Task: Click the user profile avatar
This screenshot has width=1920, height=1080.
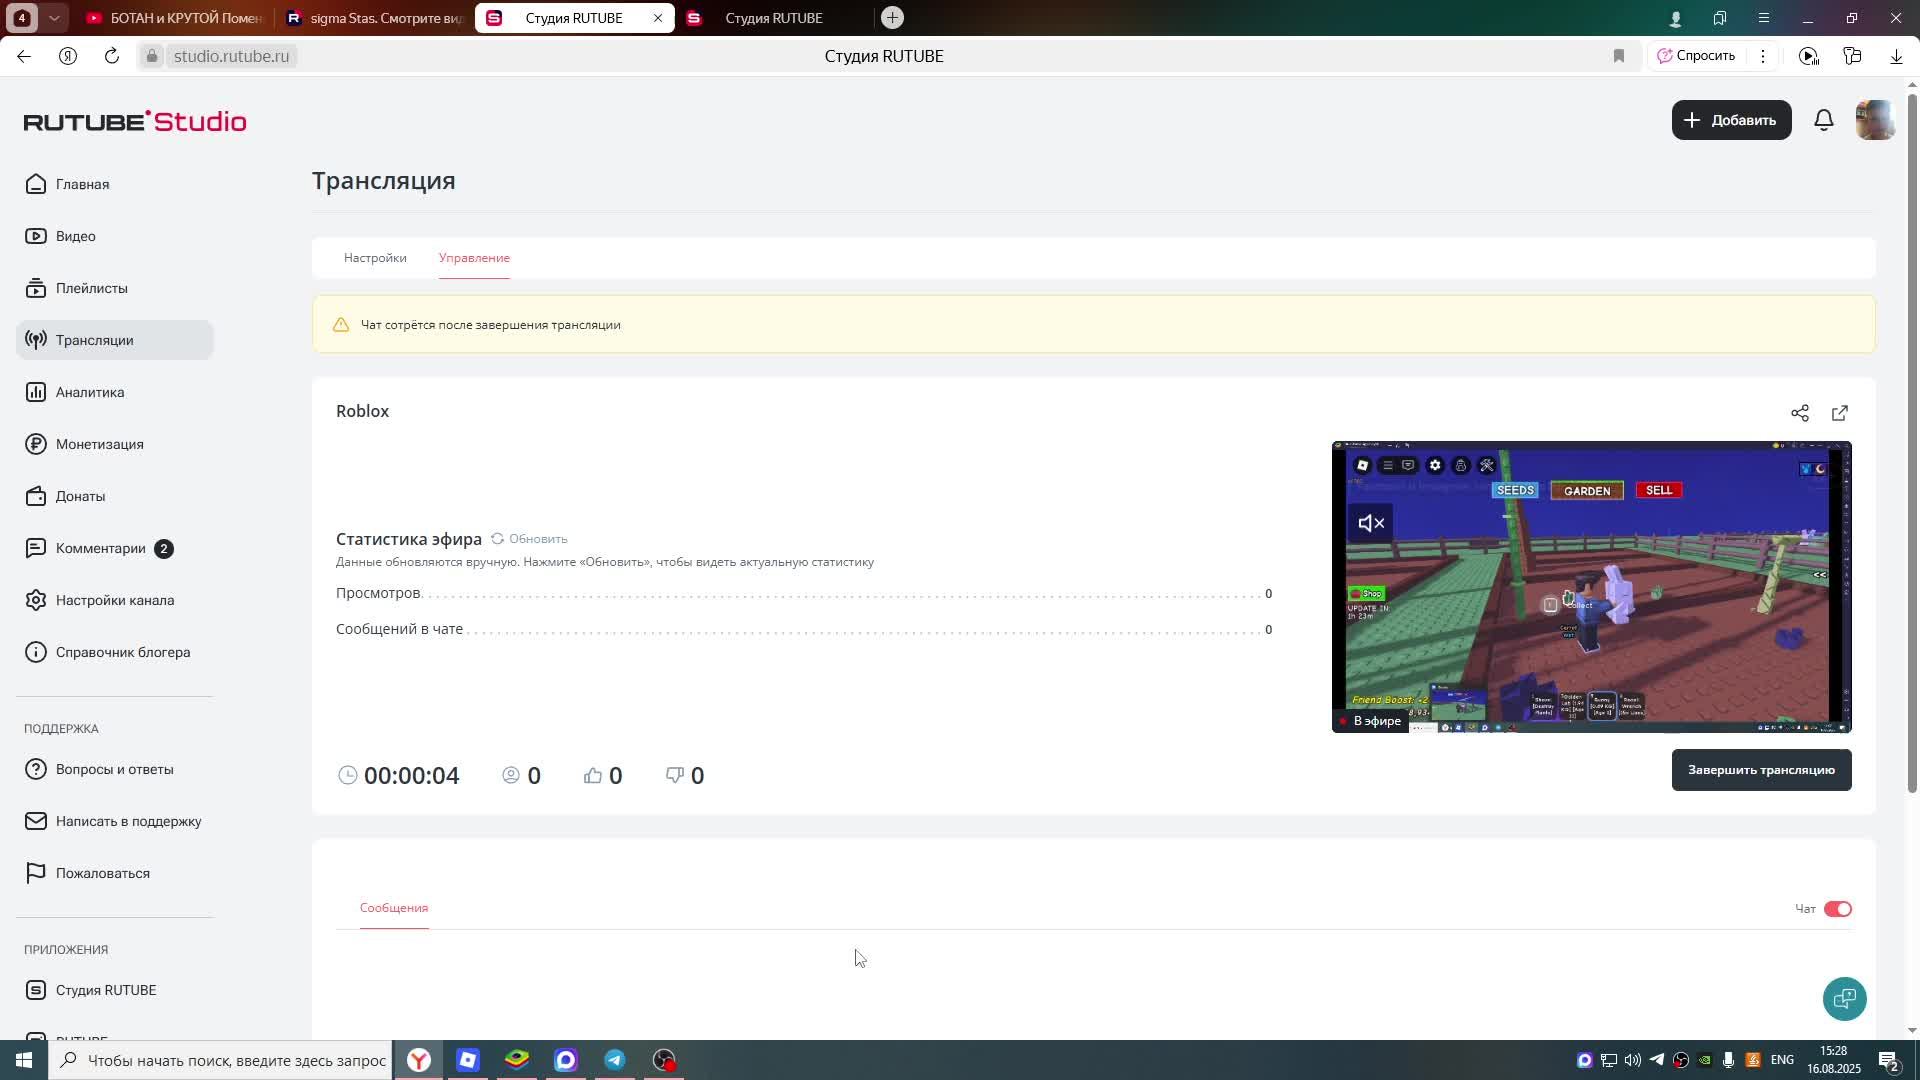Action: (1875, 120)
